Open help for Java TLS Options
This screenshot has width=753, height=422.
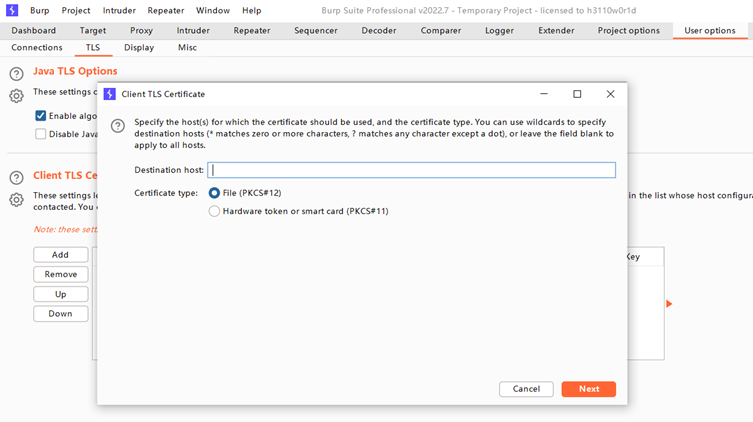pos(16,74)
